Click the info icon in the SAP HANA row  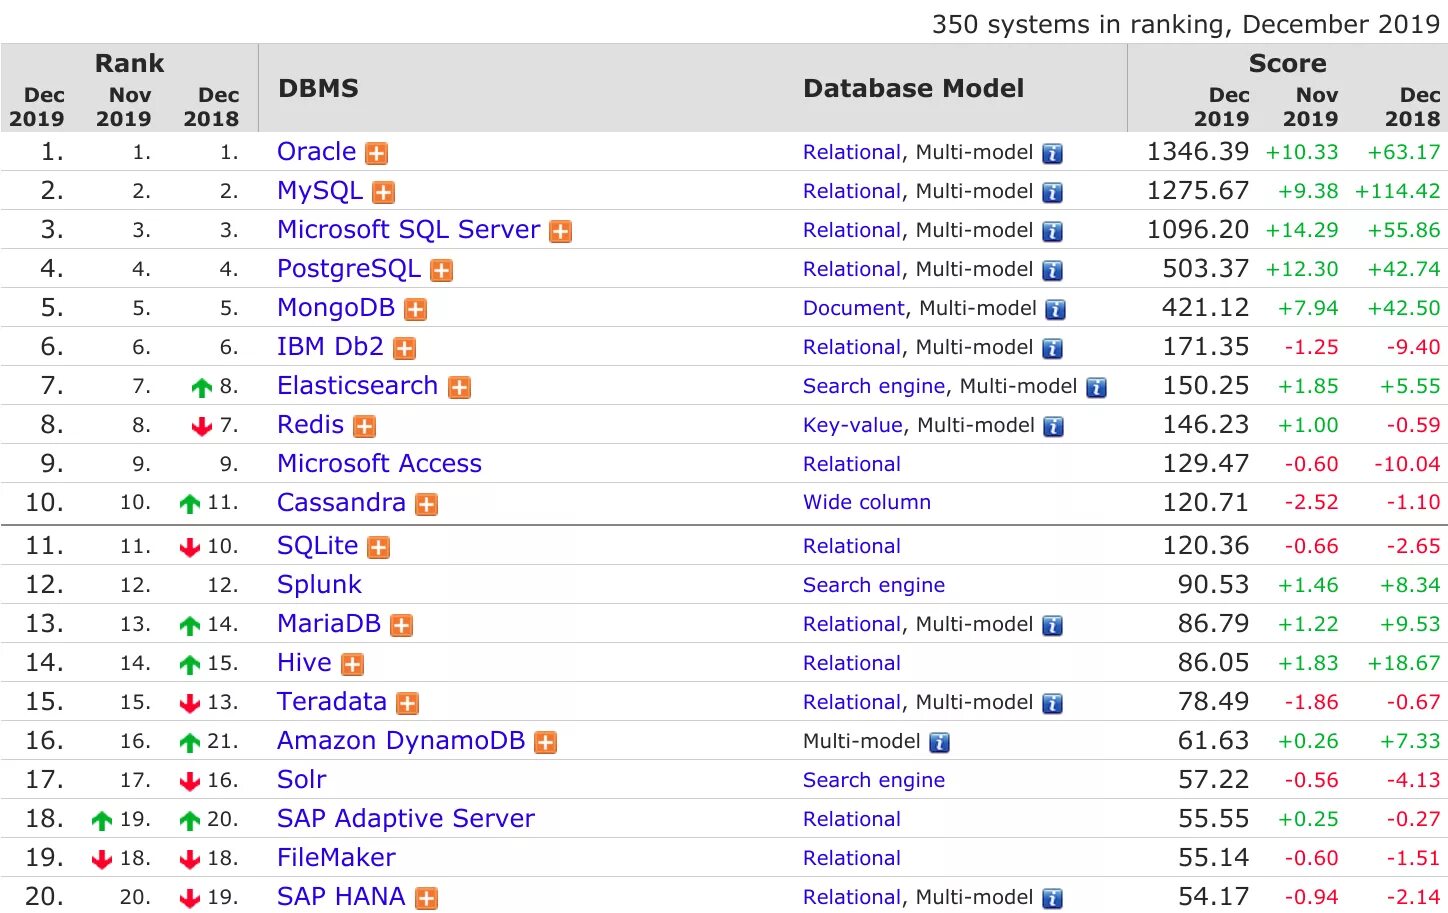click(1052, 899)
